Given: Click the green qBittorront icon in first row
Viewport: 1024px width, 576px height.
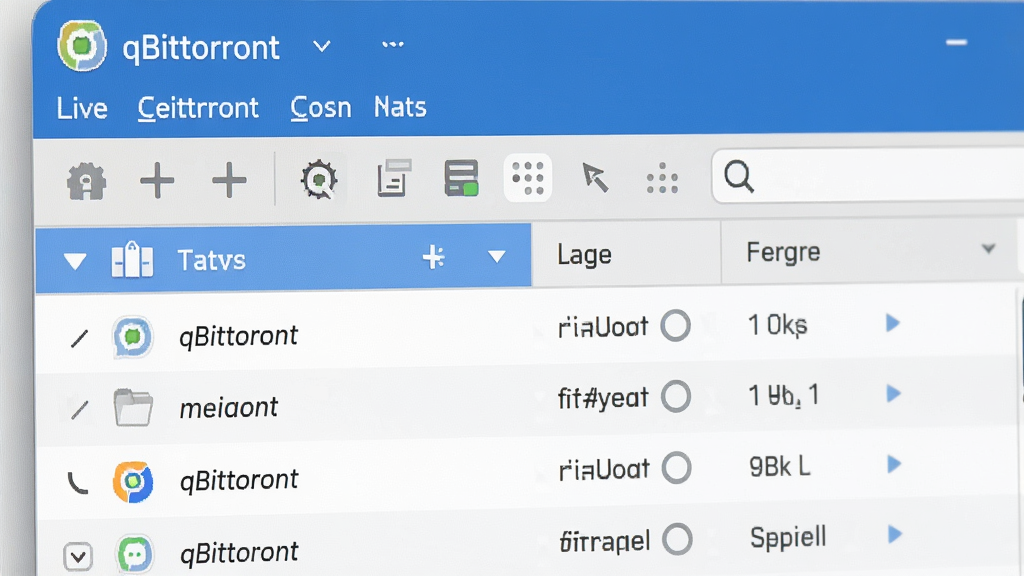Looking at the screenshot, I should pyautogui.click(x=133, y=337).
